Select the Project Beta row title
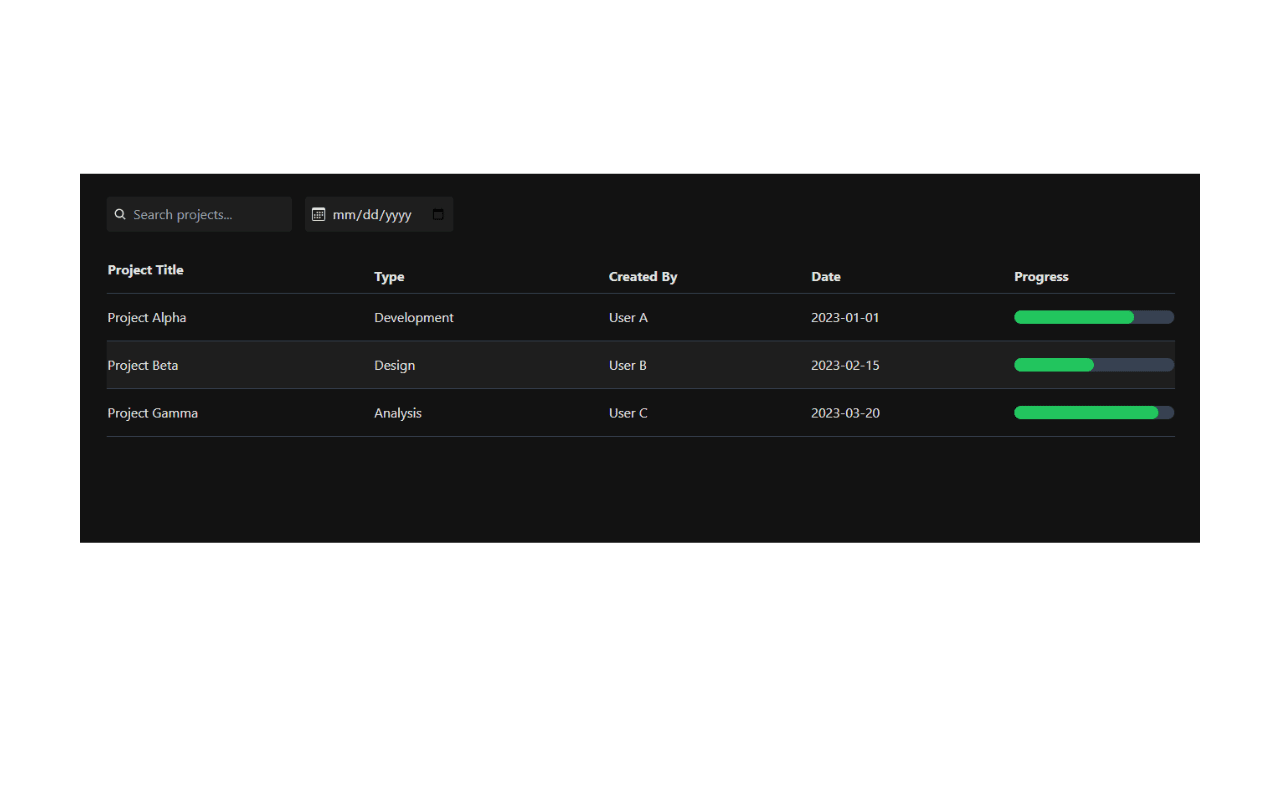Image resolution: width=1280 pixels, height=800 pixels. [143, 365]
